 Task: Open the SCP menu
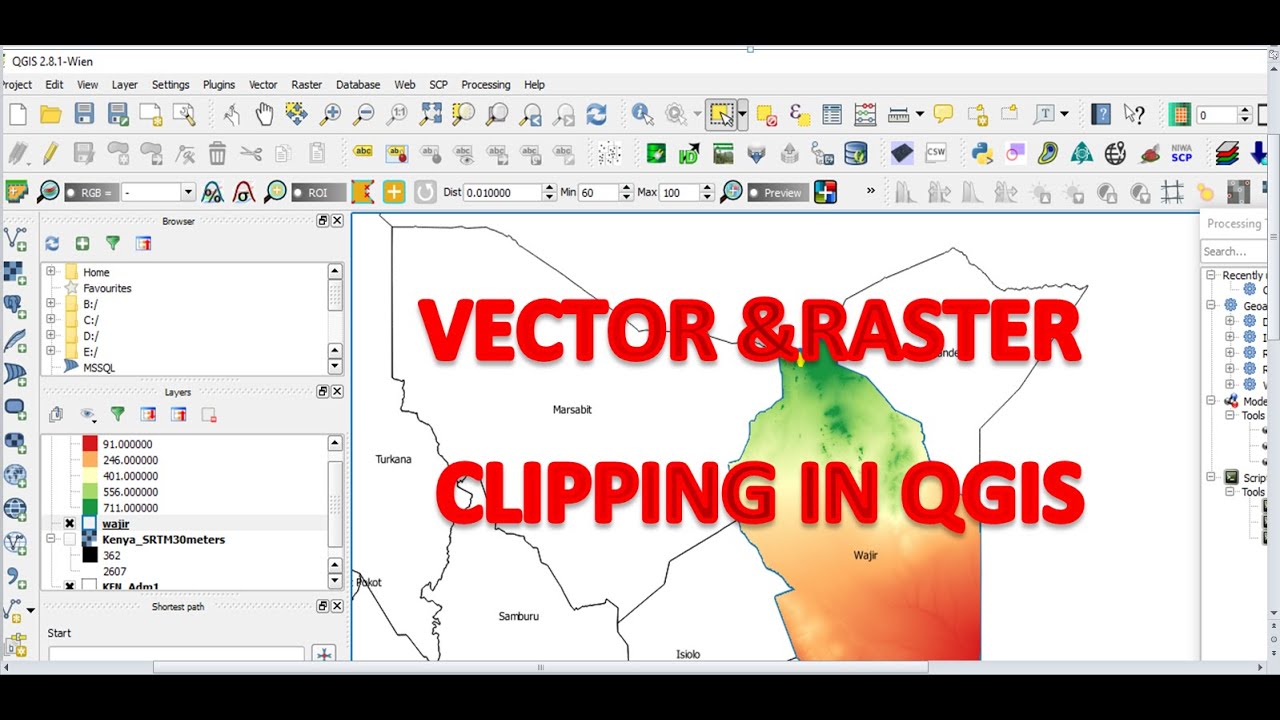coord(438,85)
